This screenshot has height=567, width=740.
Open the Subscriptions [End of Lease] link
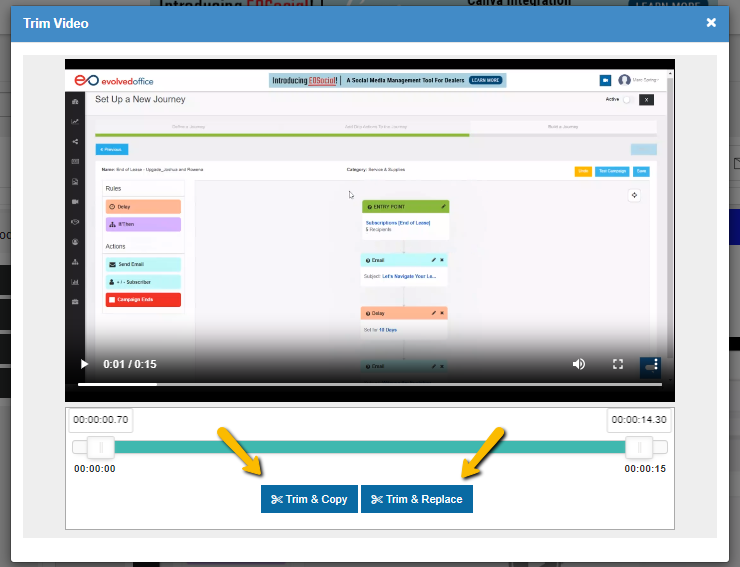pyautogui.click(x=398, y=223)
